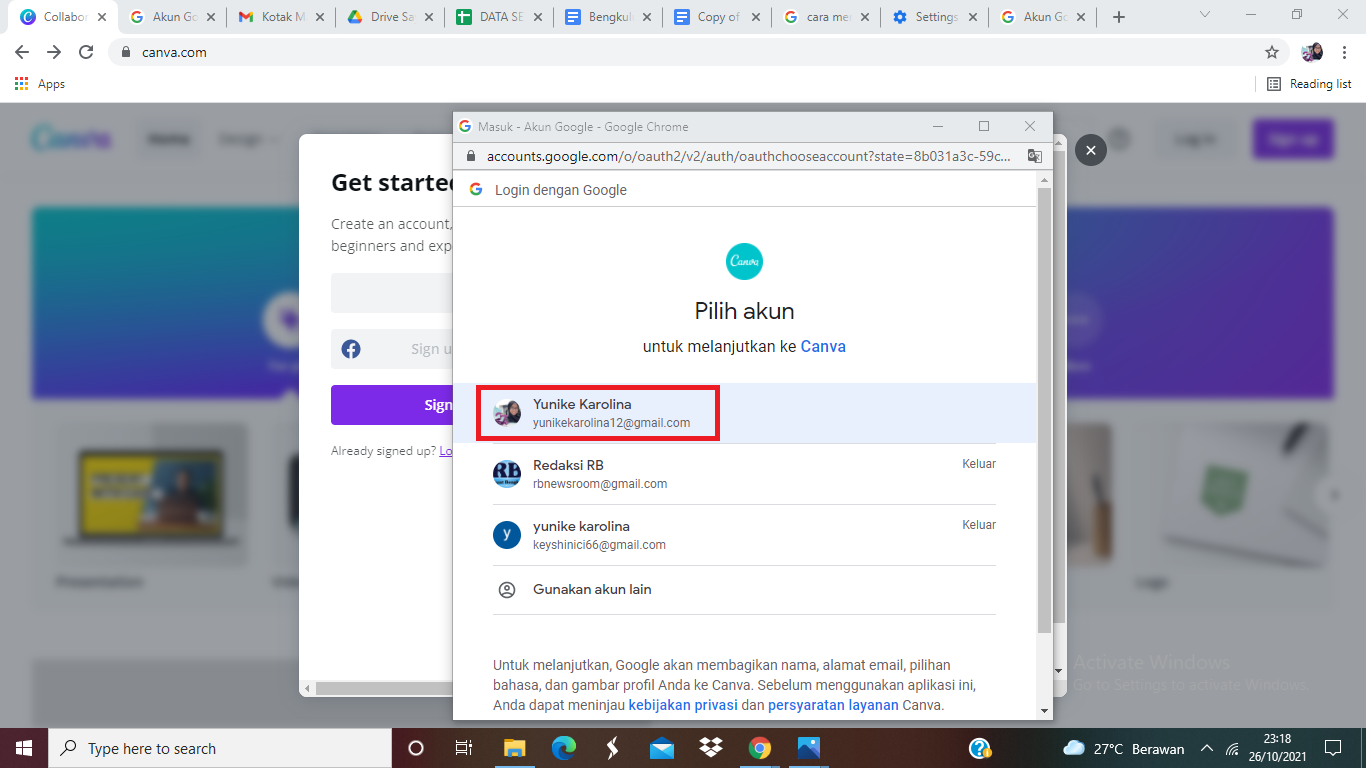Viewport: 1366px width, 768px height.
Task: Click the Apps shortcut in bookmarks bar
Action: [40, 84]
